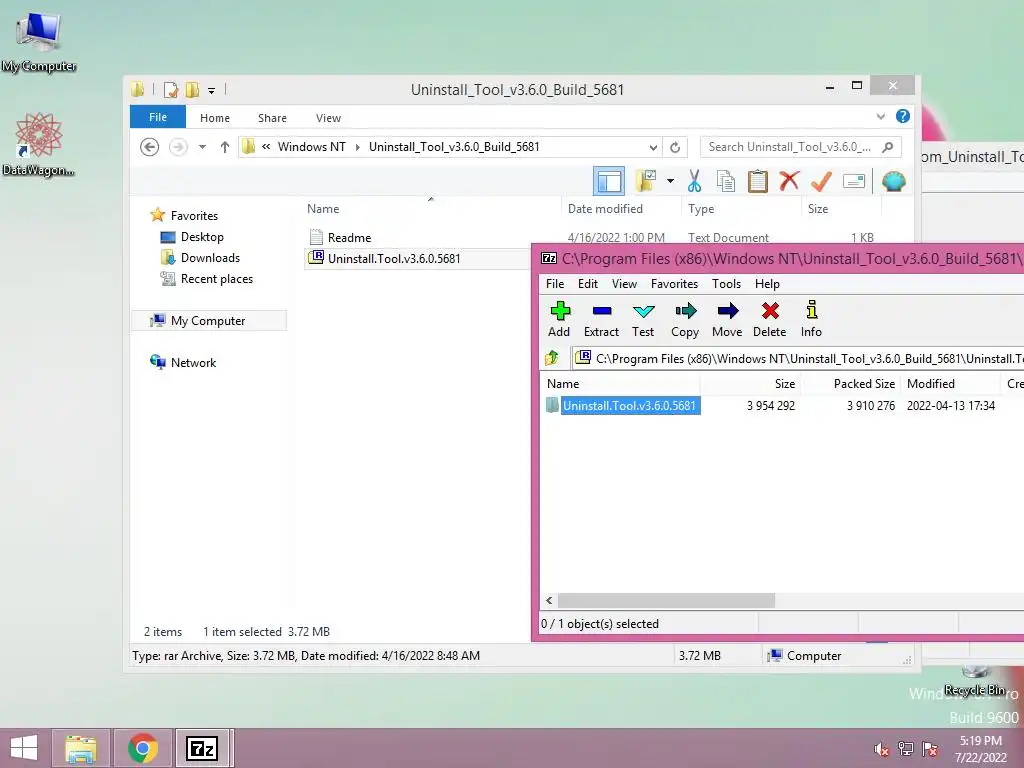Click the properties icon in Explorer title bar
The width and height of the screenshot is (1024, 768).
click(171, 89)
